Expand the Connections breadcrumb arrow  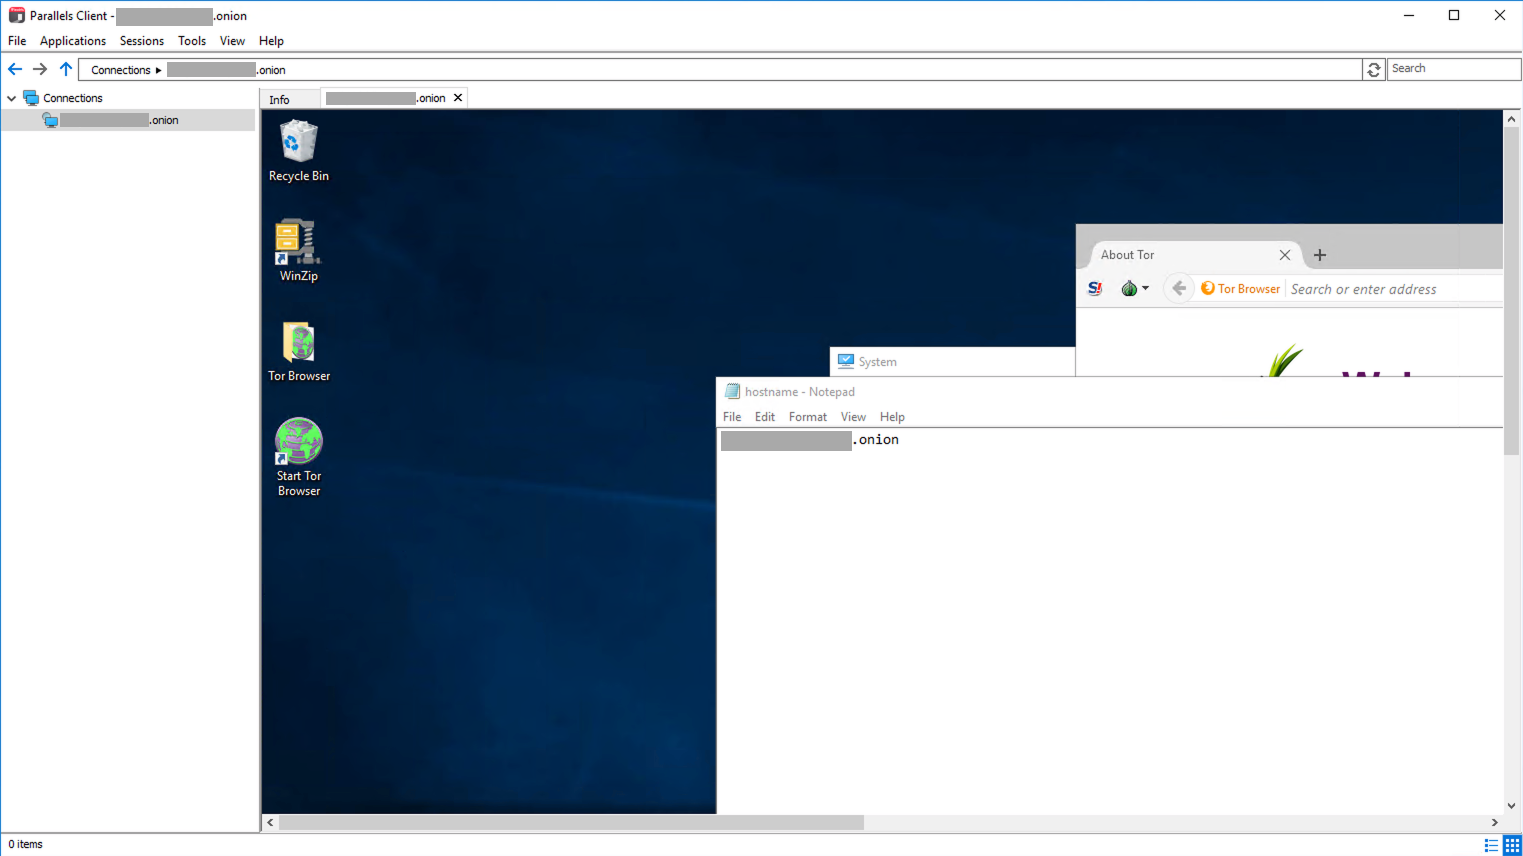tap(158, 70)
